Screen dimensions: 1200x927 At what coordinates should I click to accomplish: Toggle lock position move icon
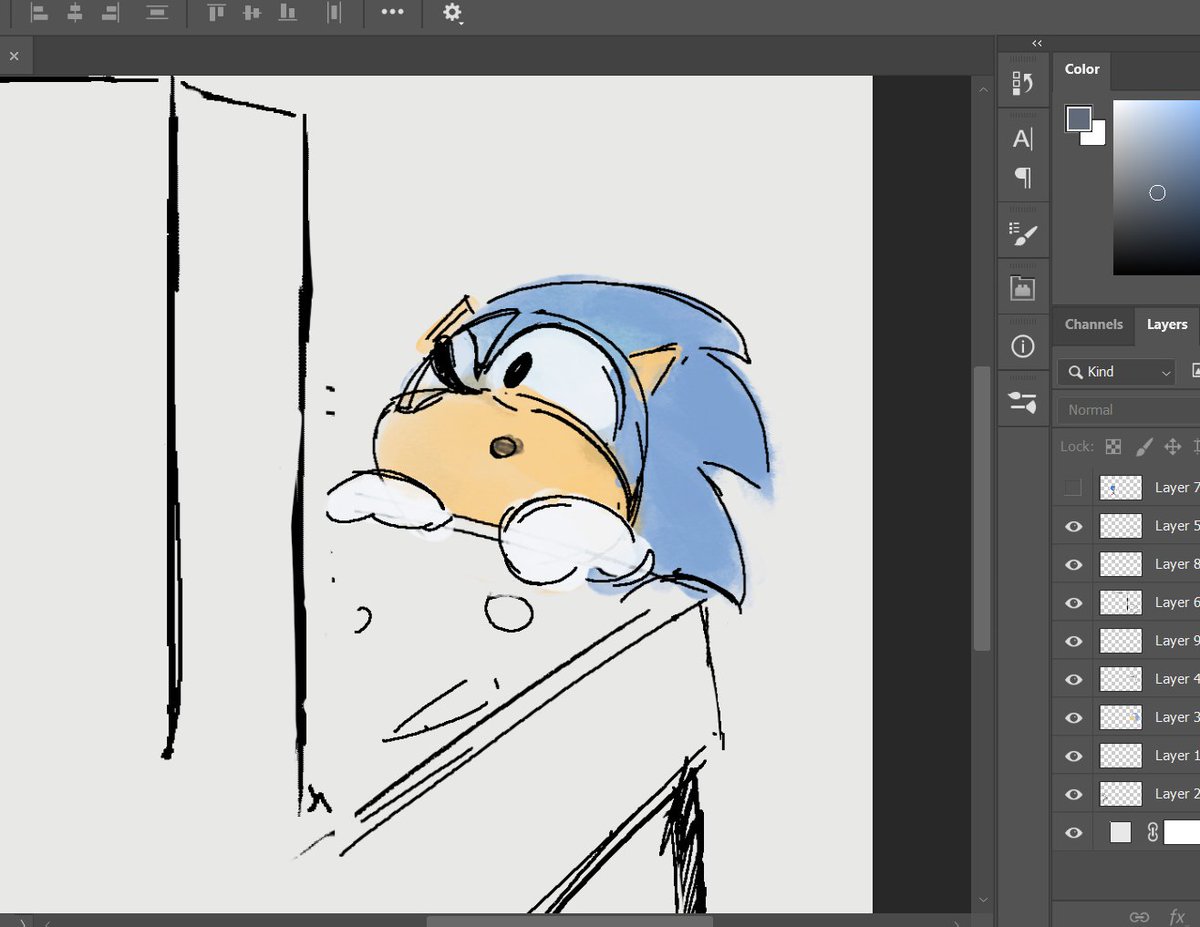tap(1175, 447)
